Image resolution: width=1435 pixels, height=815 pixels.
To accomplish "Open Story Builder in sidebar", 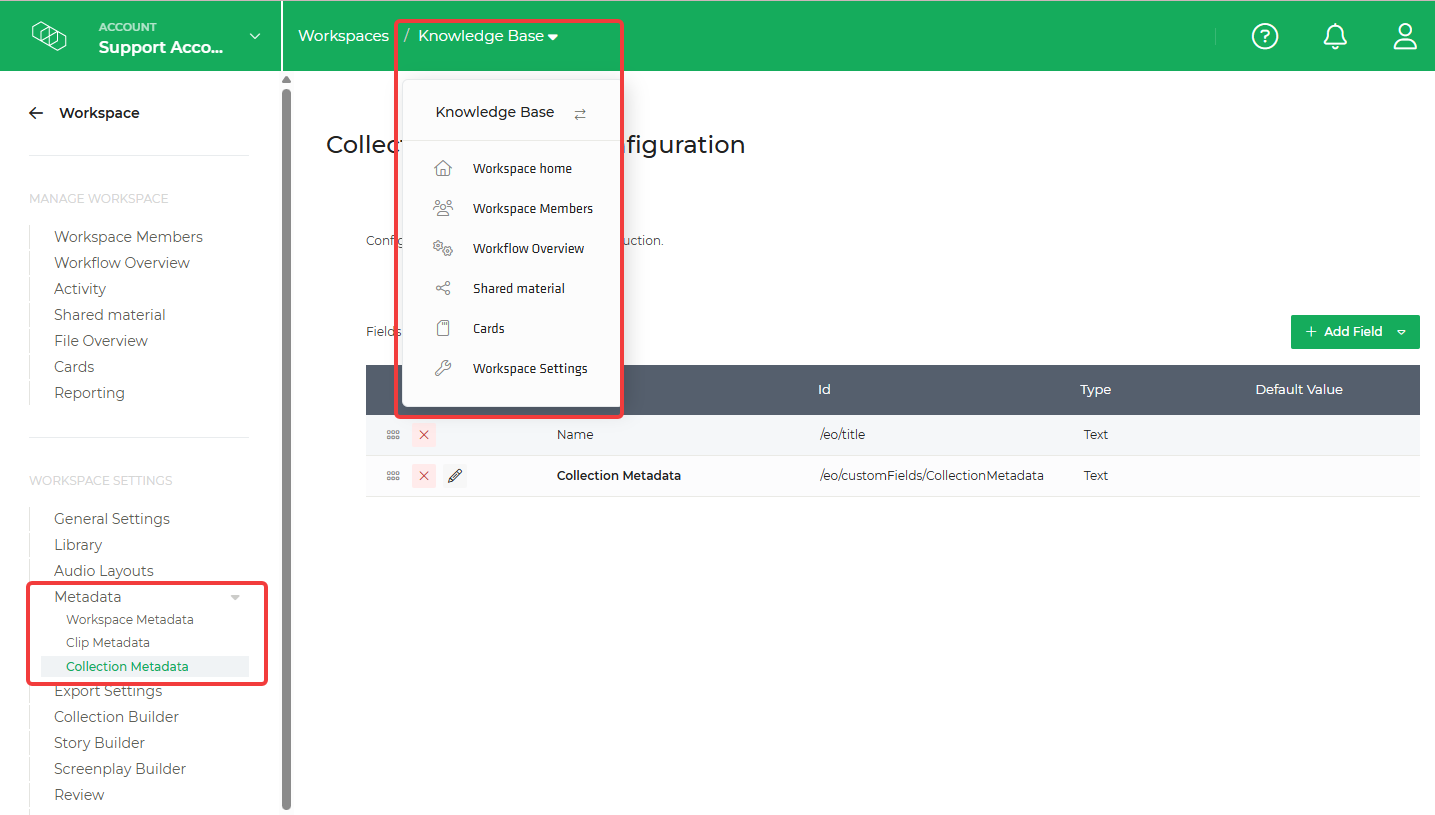I will (x=99, y=743).
